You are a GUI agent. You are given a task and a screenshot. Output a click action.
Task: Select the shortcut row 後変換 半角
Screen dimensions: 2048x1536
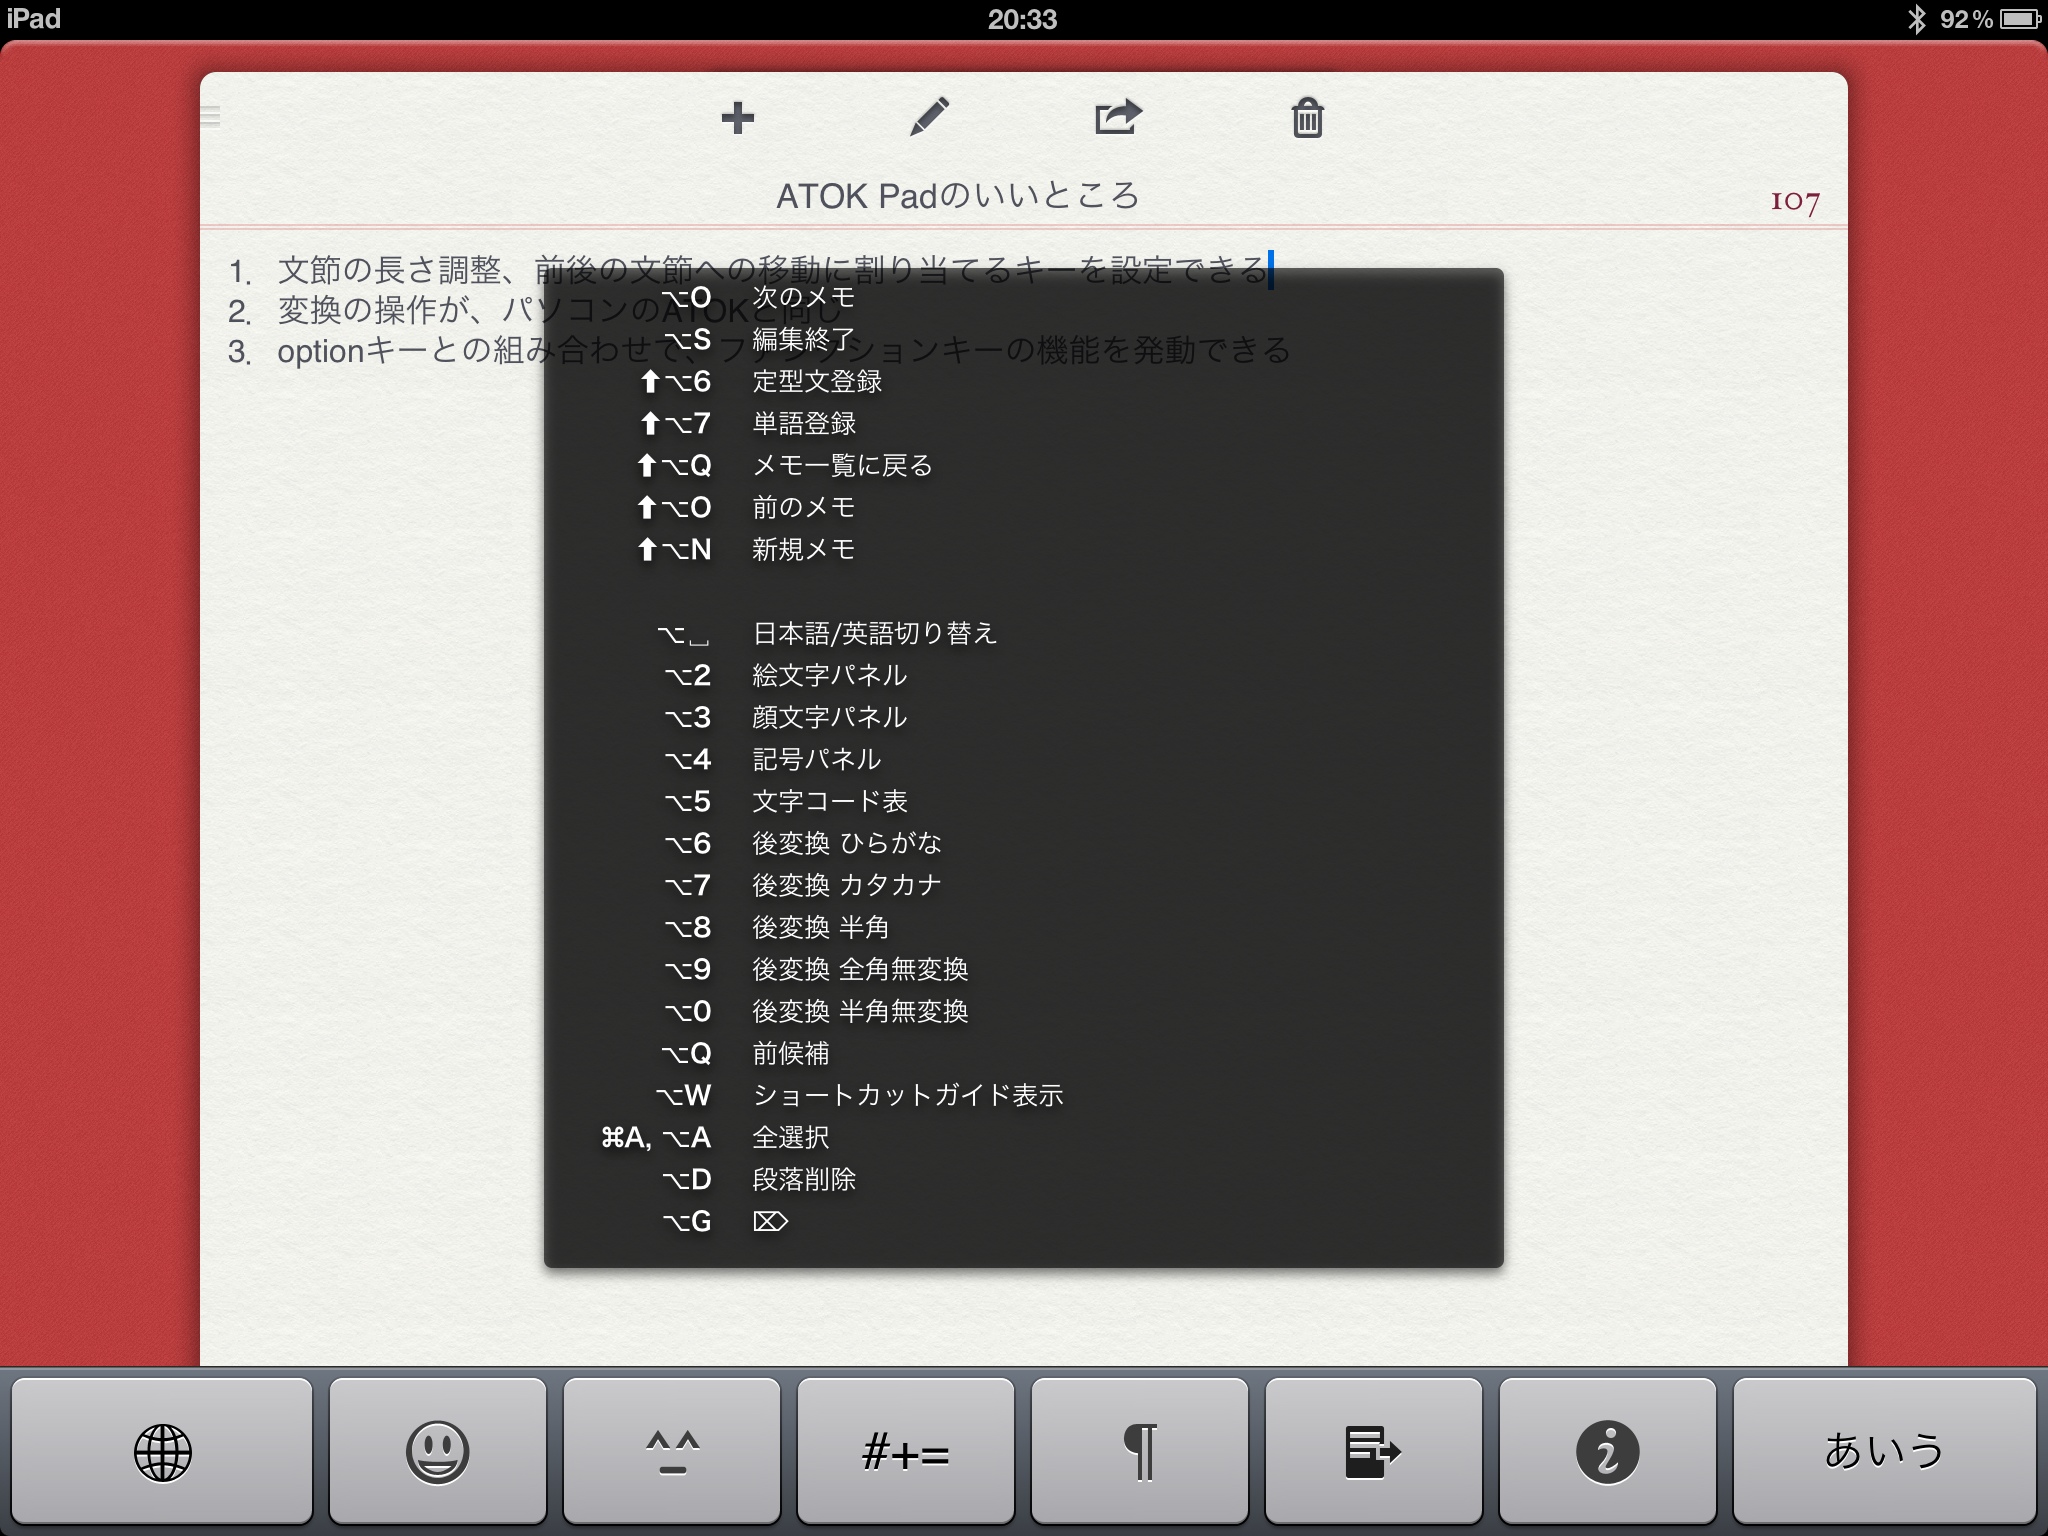coord(1024,927)
